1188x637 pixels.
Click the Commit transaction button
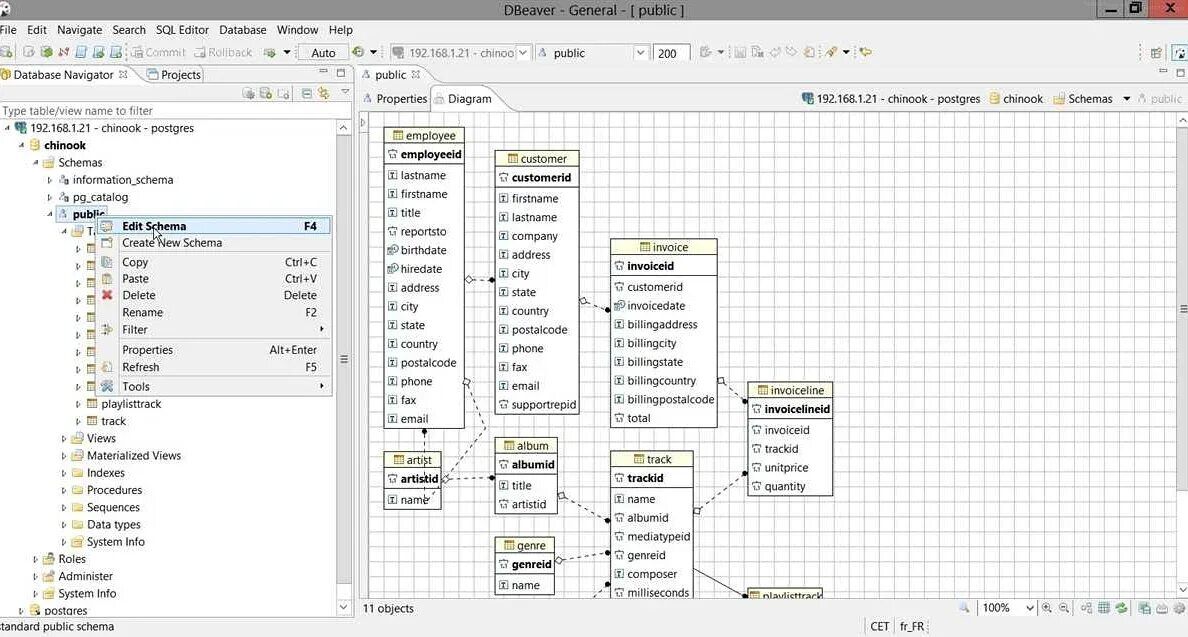(x=158, y=52)
